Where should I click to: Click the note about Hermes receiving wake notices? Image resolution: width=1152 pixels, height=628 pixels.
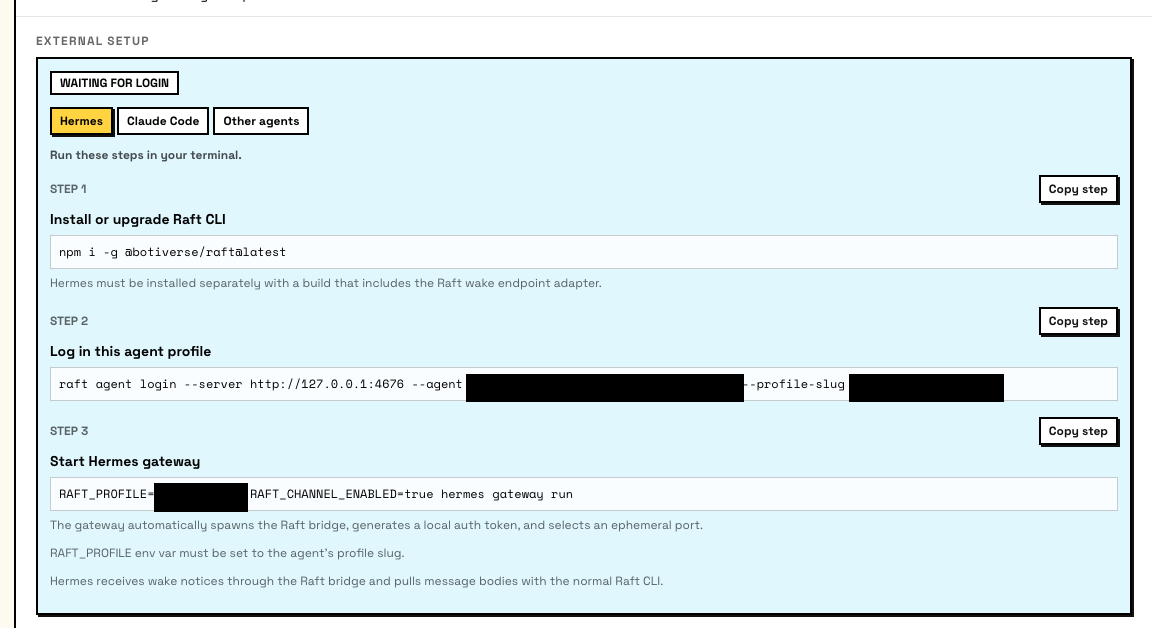click(x=356, y=581)
